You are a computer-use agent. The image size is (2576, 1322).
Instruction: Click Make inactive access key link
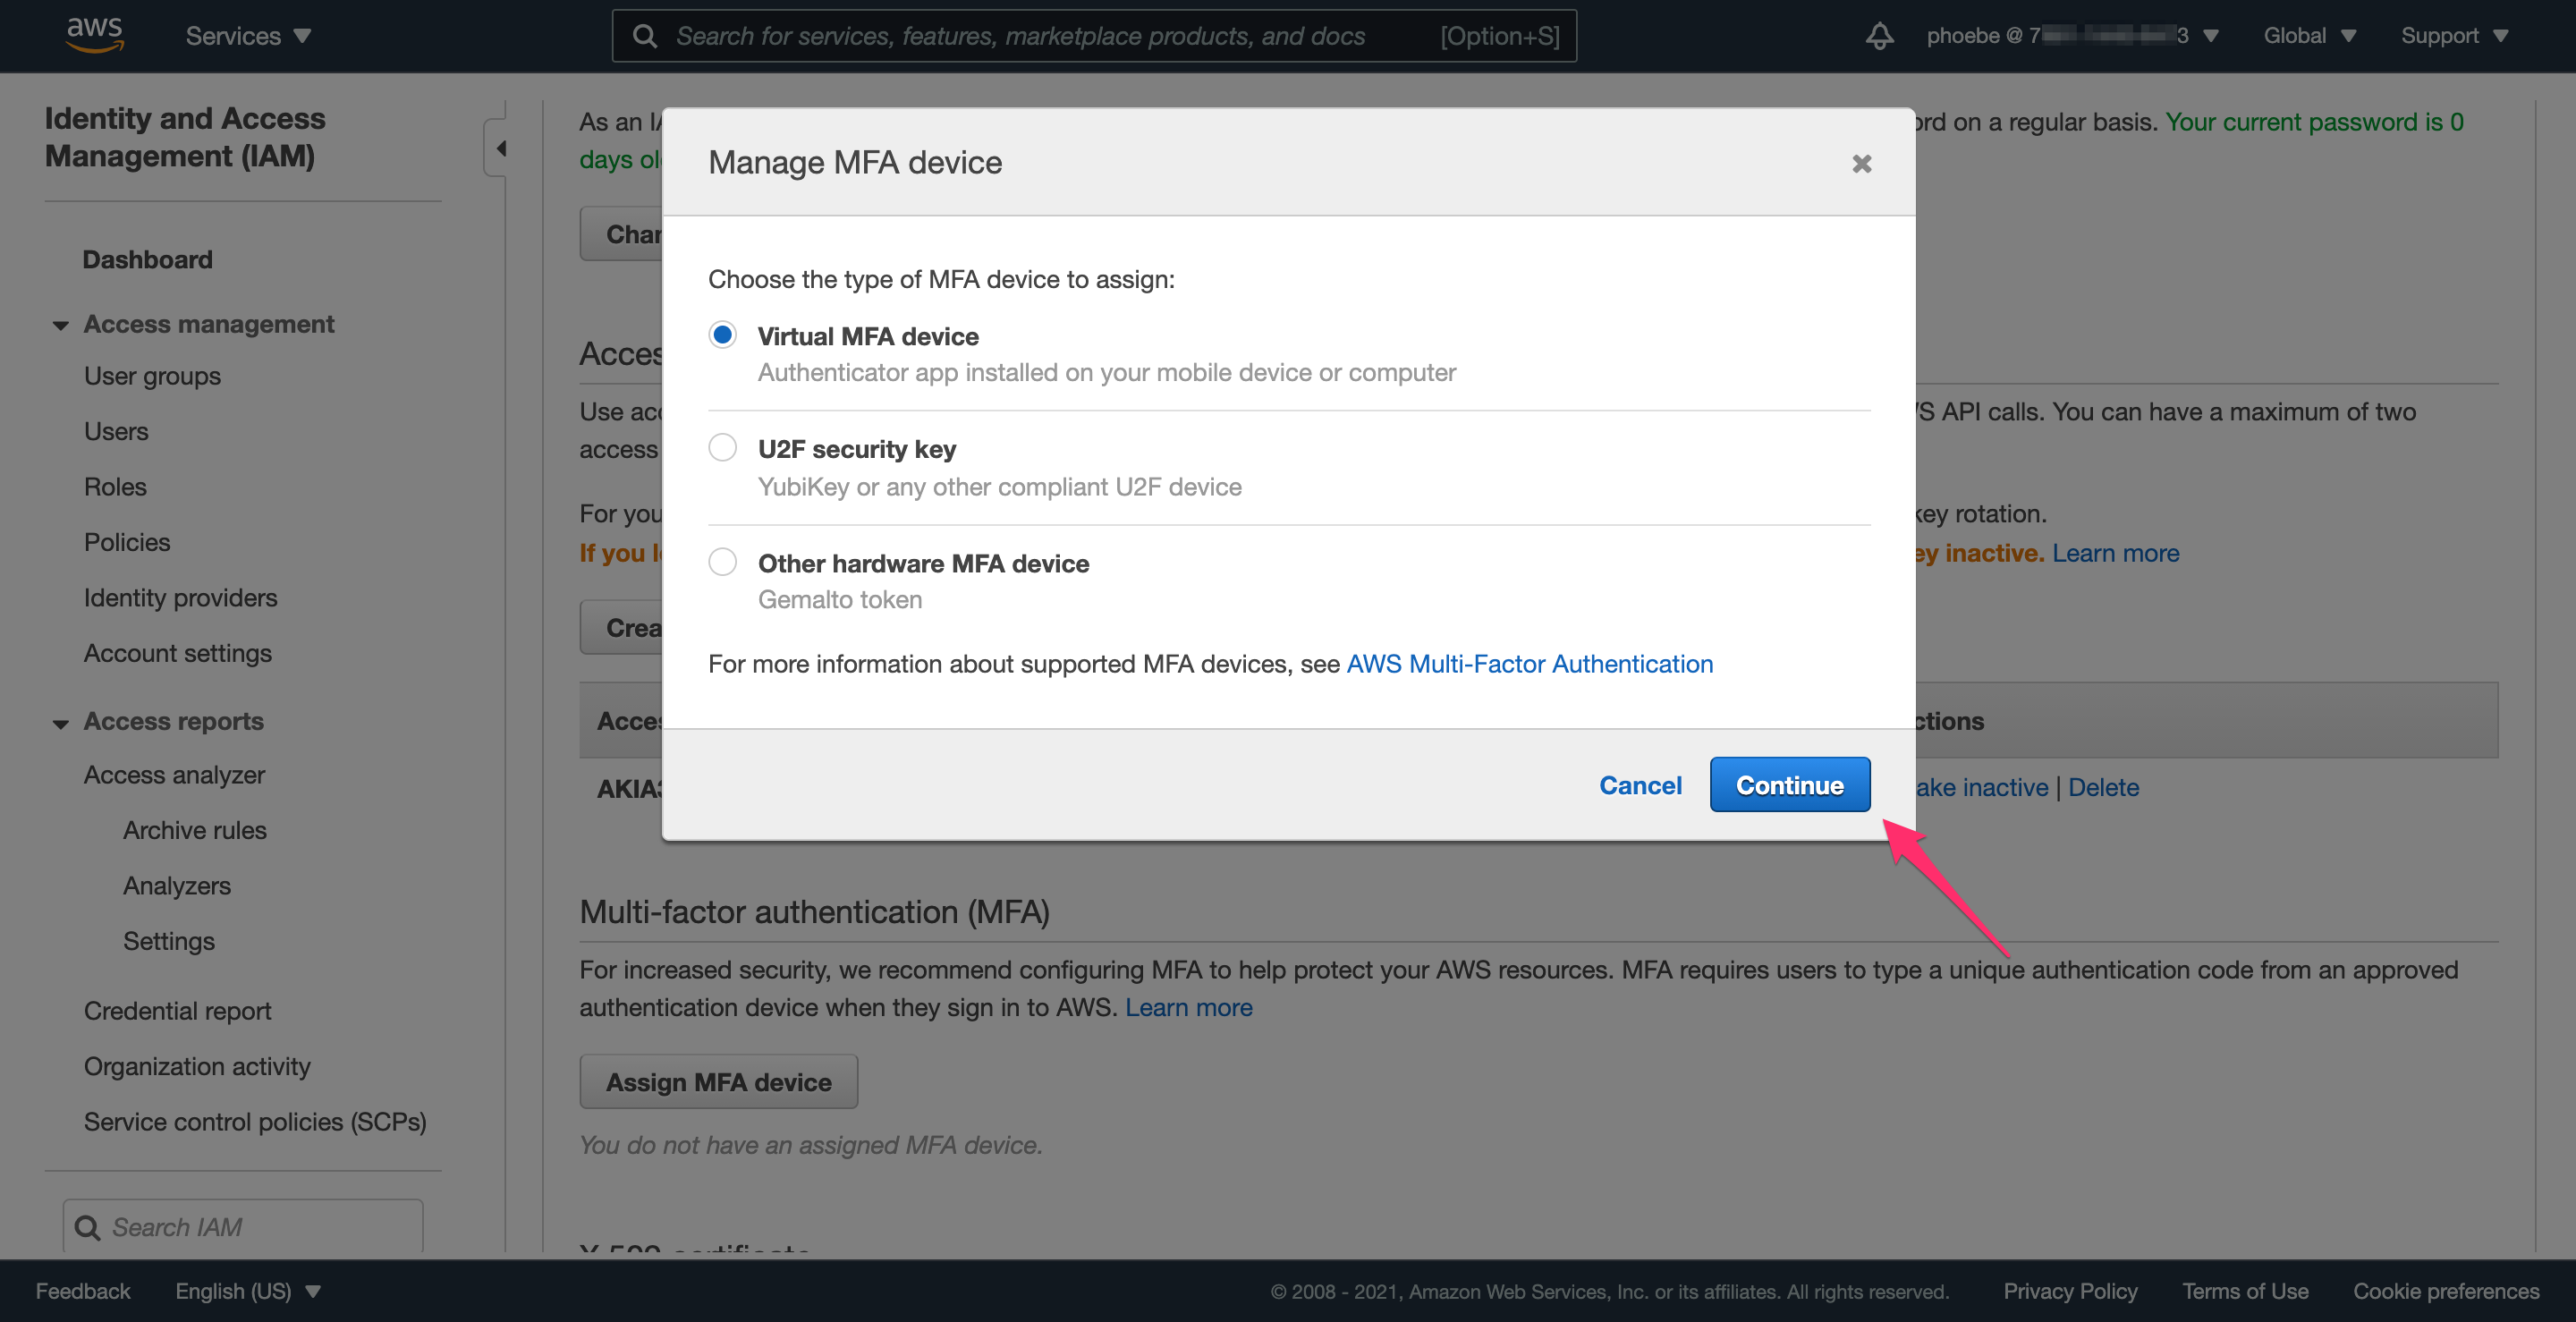1982,787
